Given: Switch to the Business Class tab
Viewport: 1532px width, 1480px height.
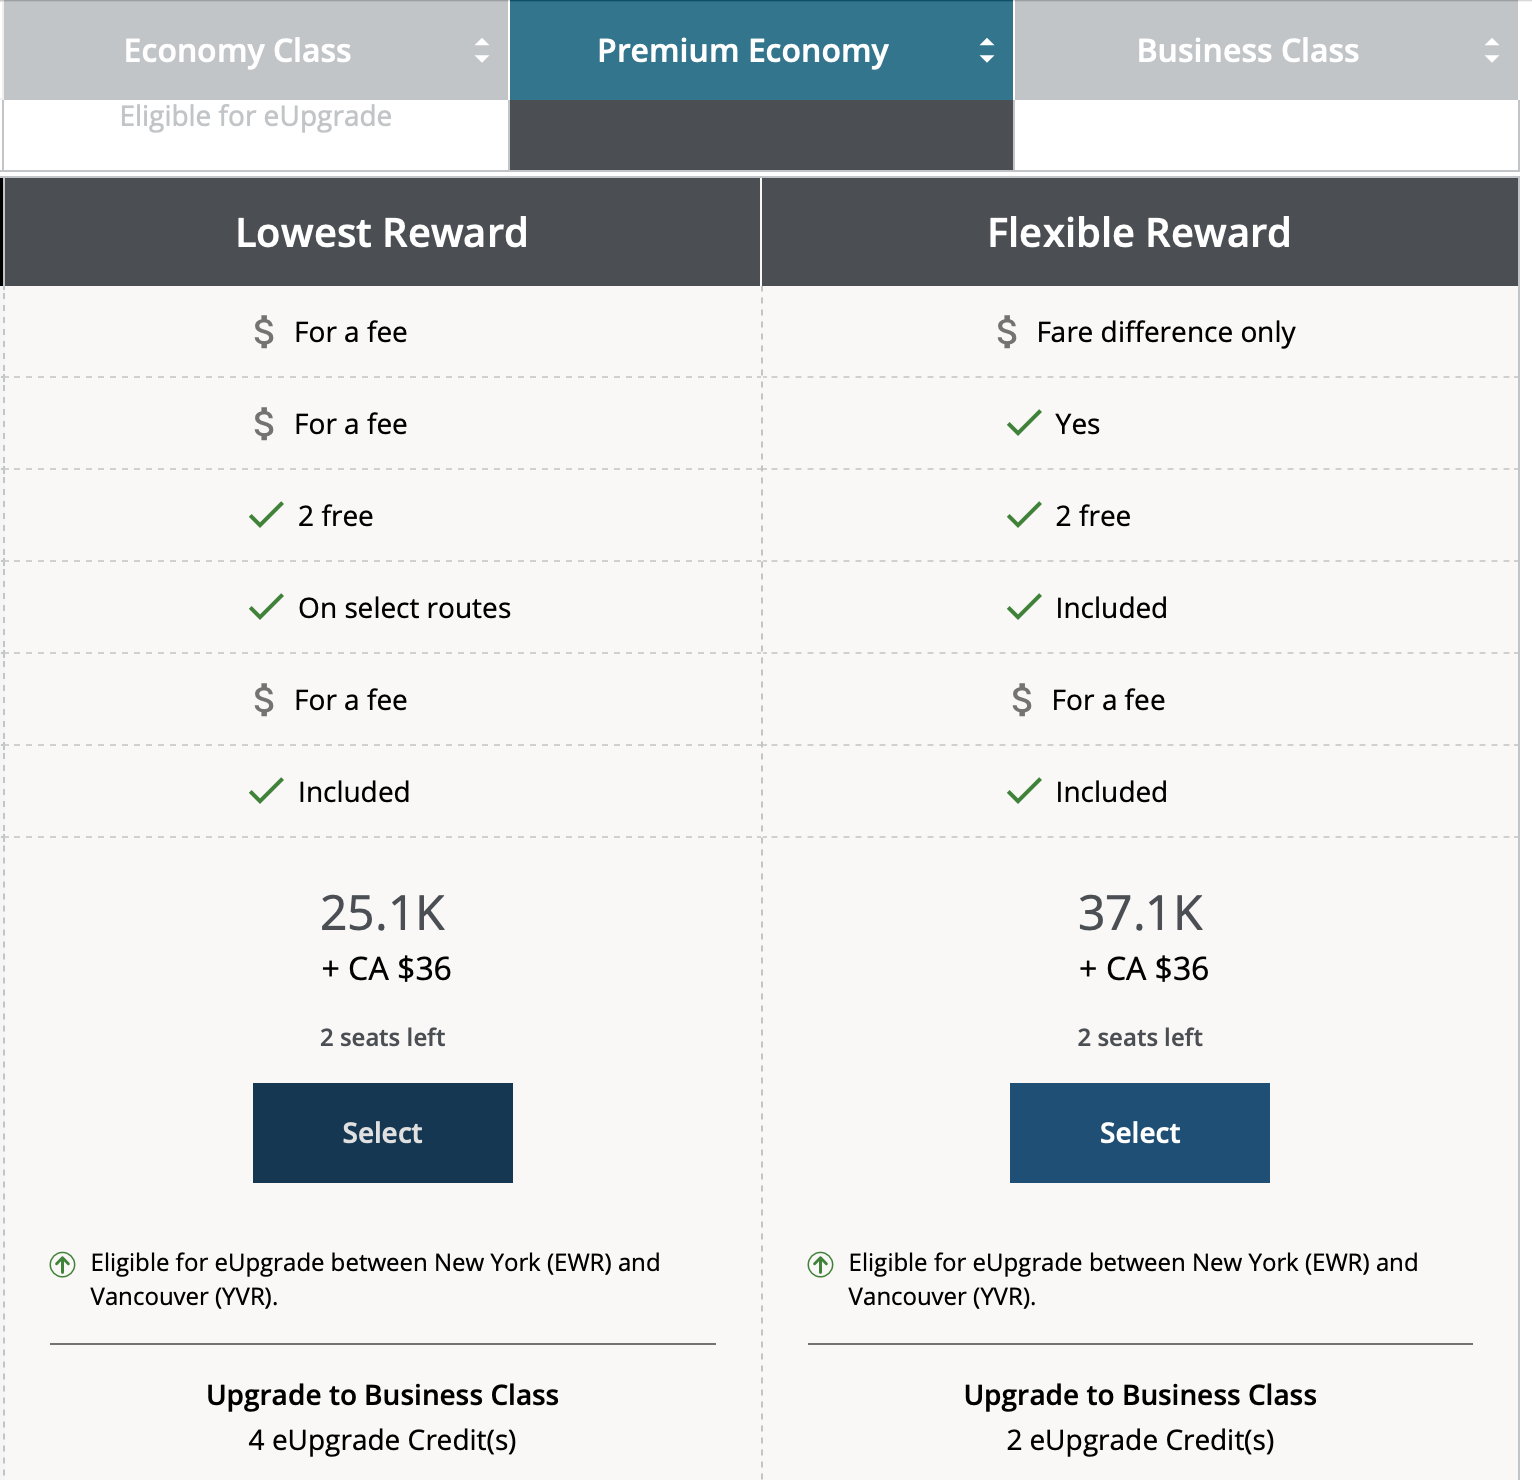Looking at the screenshot, I should (1247, 51).
